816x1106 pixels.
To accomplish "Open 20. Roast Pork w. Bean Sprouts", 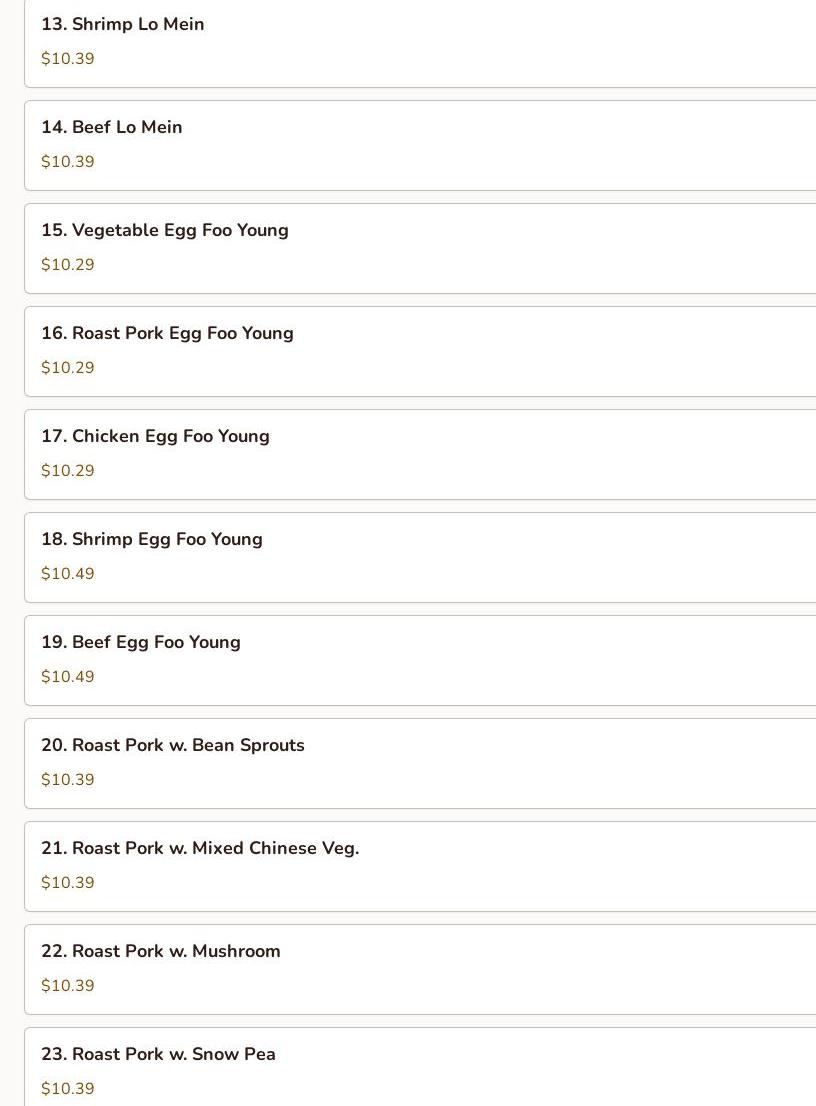I will point(420,763).
